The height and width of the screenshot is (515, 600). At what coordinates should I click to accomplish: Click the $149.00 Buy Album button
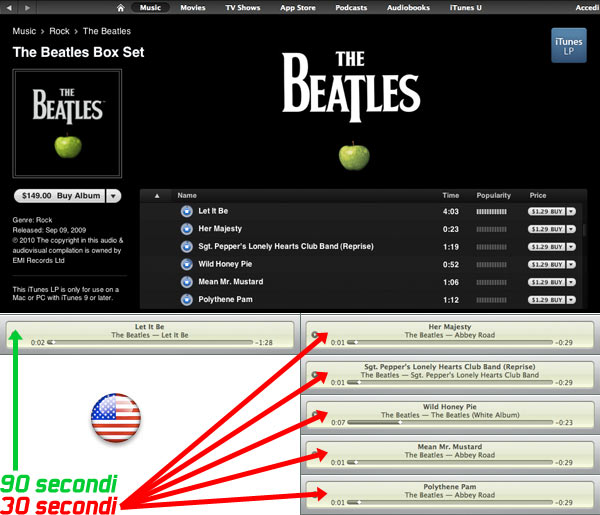tap(59, 196)
